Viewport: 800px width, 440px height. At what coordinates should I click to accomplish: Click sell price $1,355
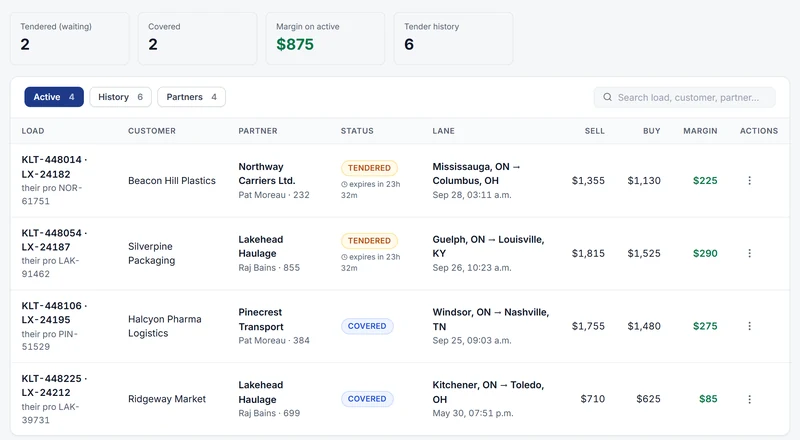coord(588,181)
